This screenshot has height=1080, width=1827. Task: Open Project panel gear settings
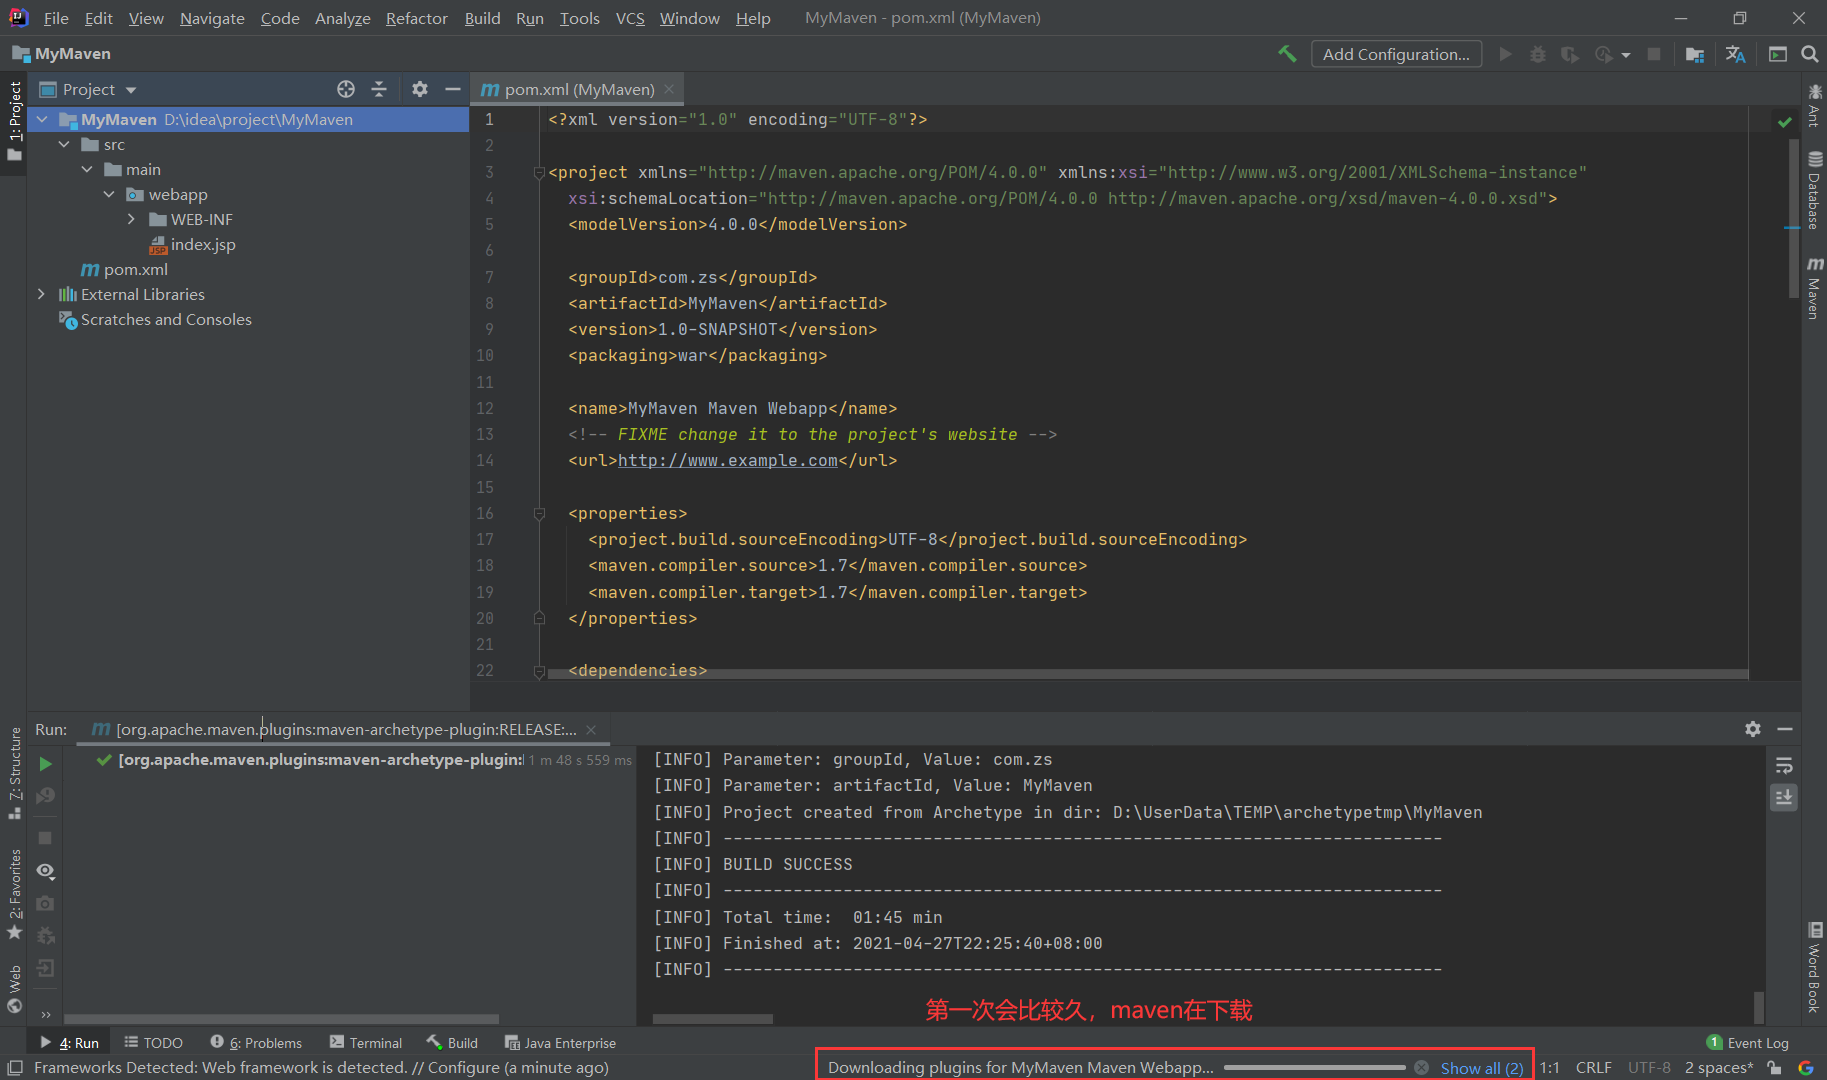coord(420,89)
